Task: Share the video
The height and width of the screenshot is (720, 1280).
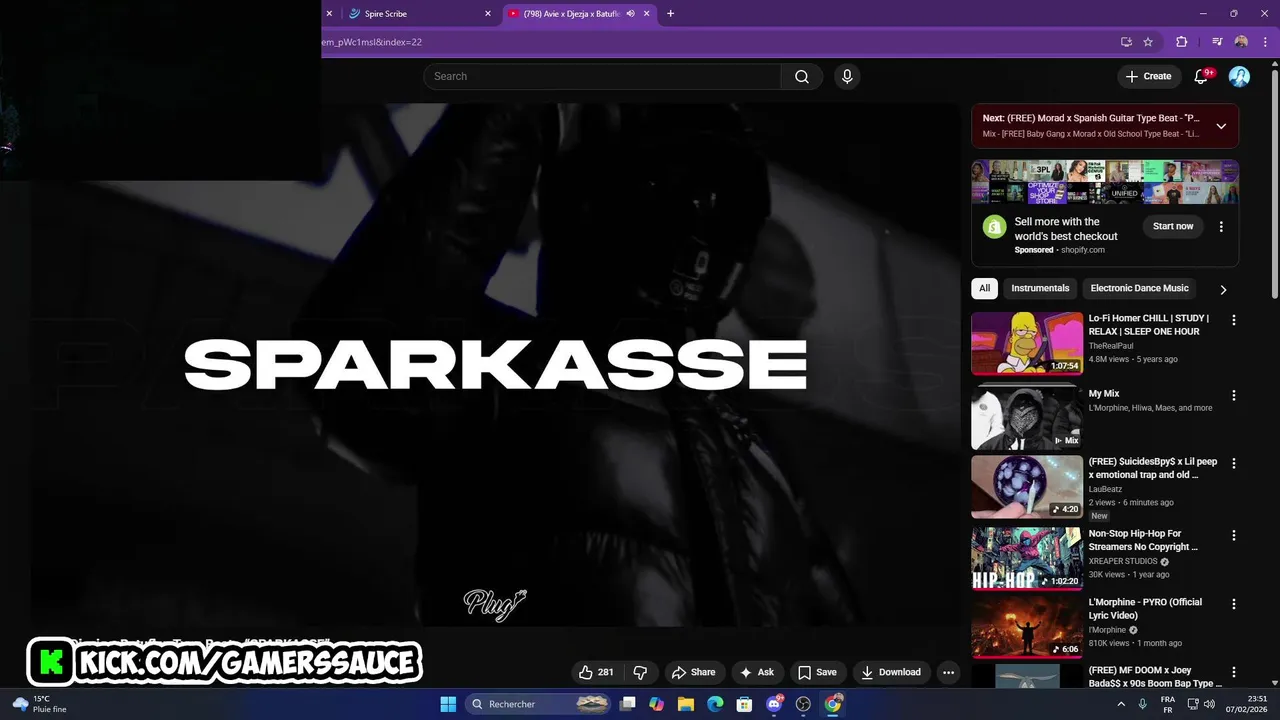Action: 693,672
